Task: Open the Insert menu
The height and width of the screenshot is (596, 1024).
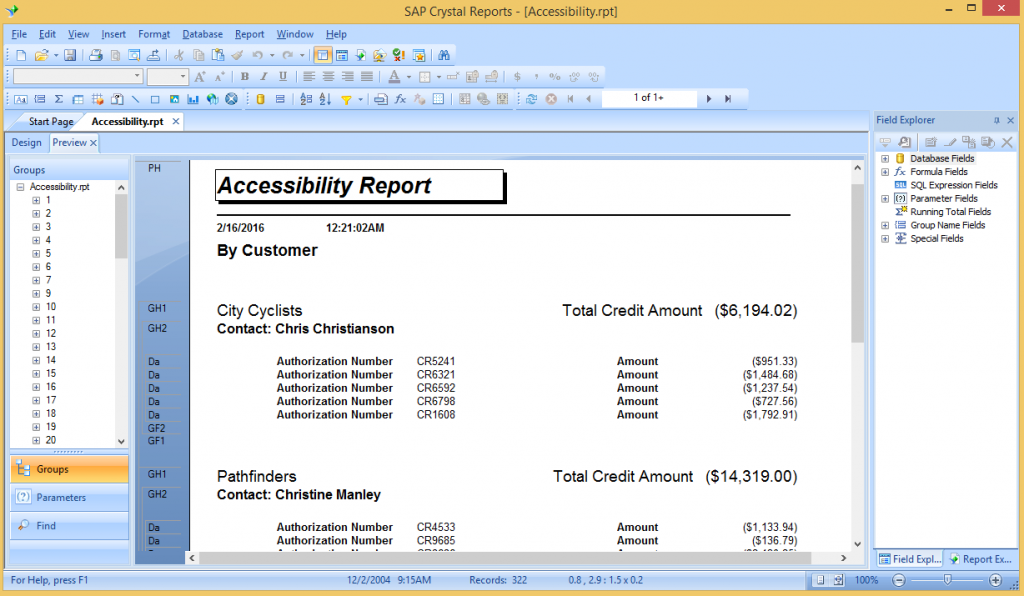Action: coord(114,34)
